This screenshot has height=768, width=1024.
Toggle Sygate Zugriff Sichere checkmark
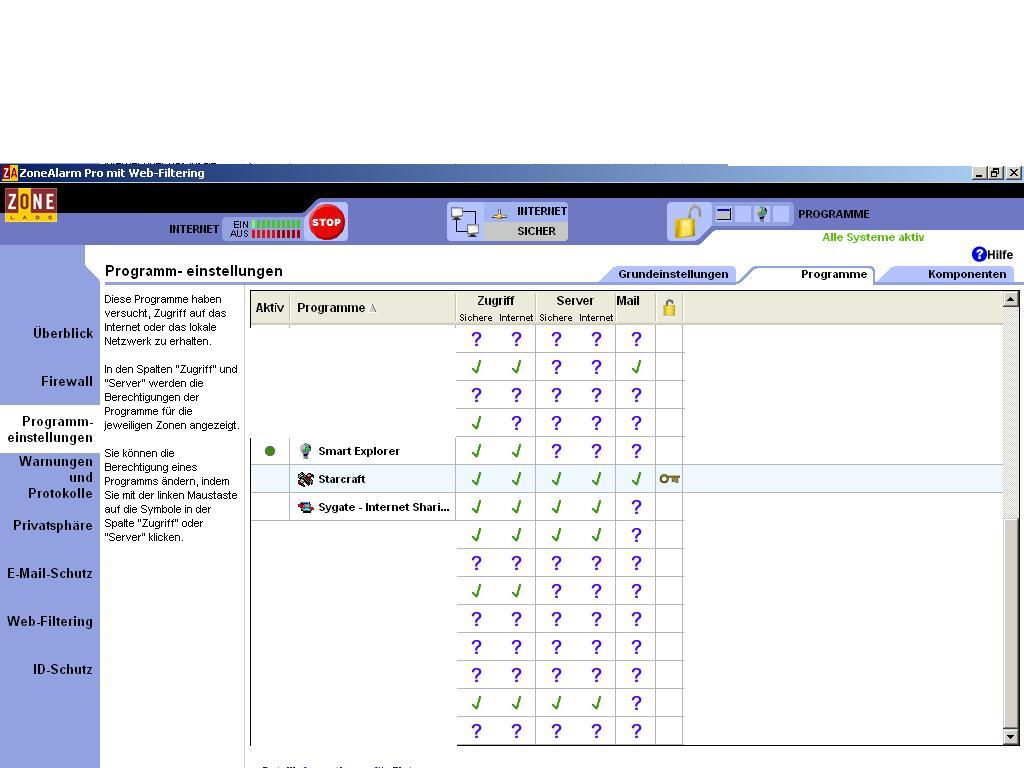click(x=476, y=507)
